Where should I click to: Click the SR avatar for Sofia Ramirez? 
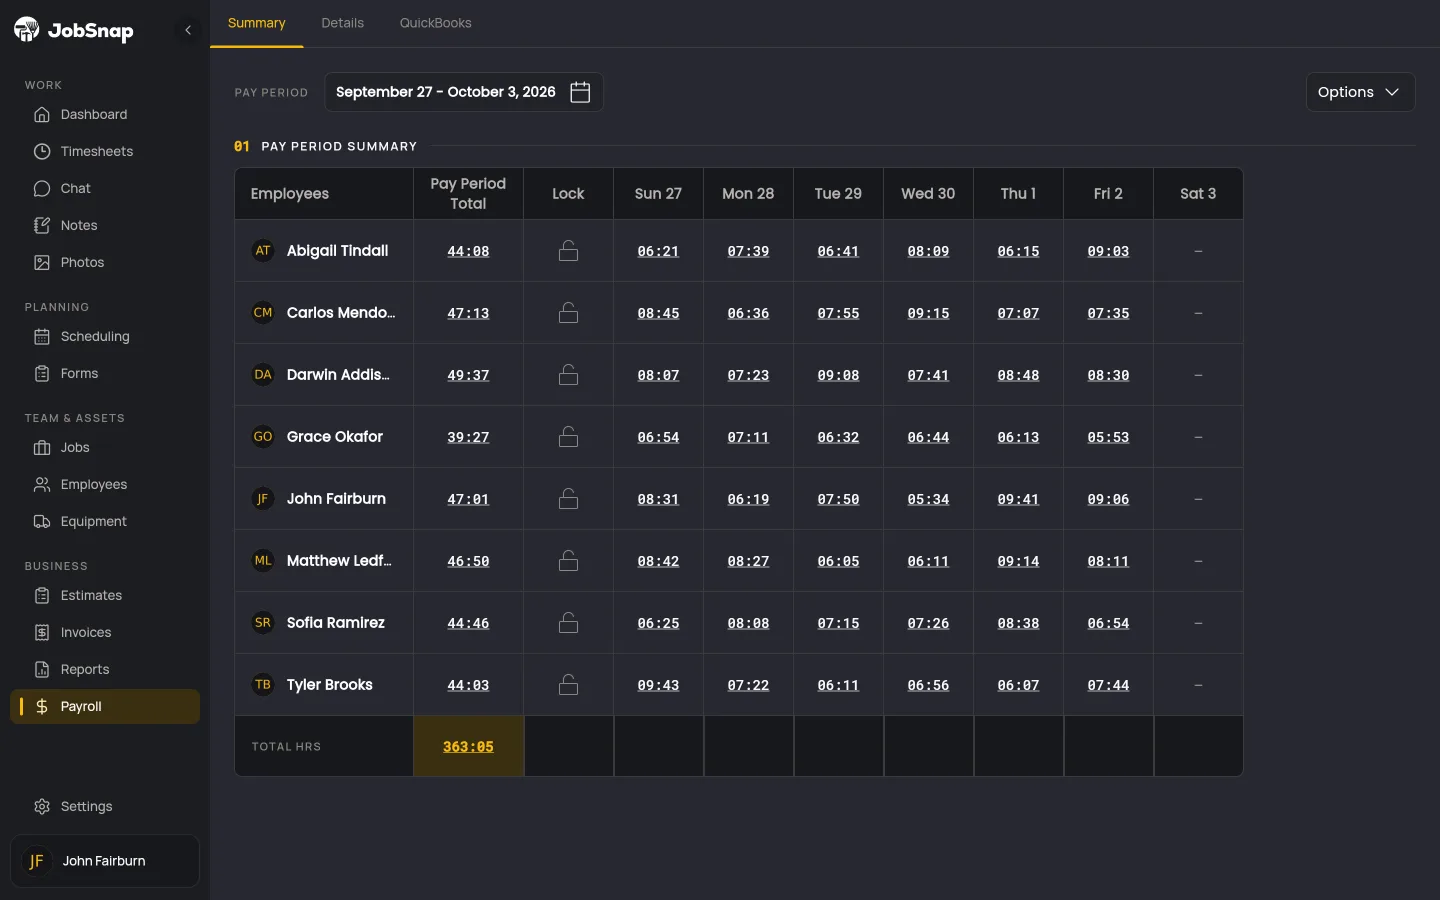(x=263, y=623)
